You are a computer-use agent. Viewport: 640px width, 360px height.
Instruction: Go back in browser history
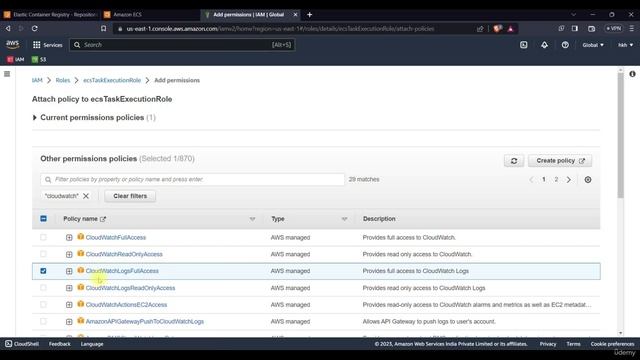[8, 29]
